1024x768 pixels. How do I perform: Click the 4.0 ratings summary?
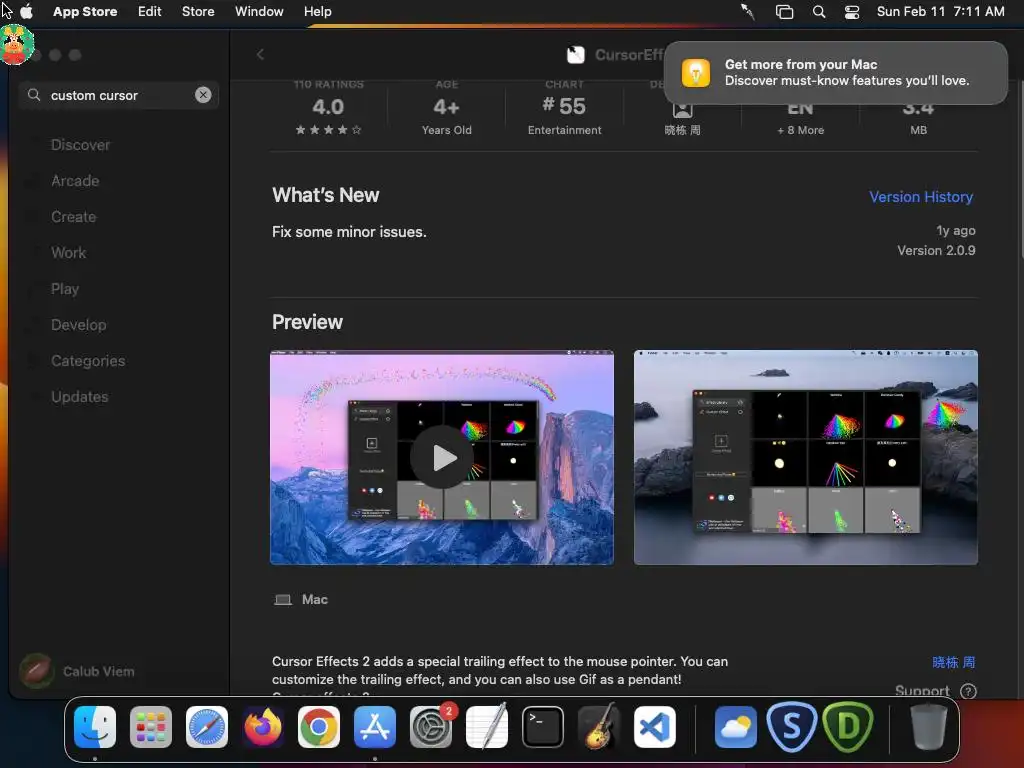[328, 109]
